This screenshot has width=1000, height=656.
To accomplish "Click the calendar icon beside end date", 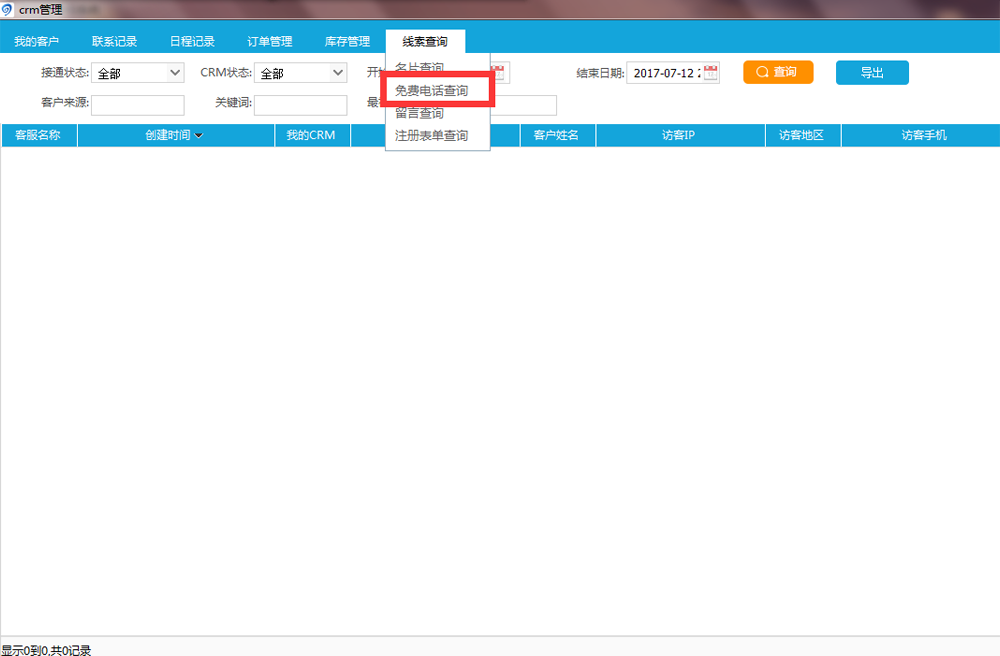I will (711, 72).
